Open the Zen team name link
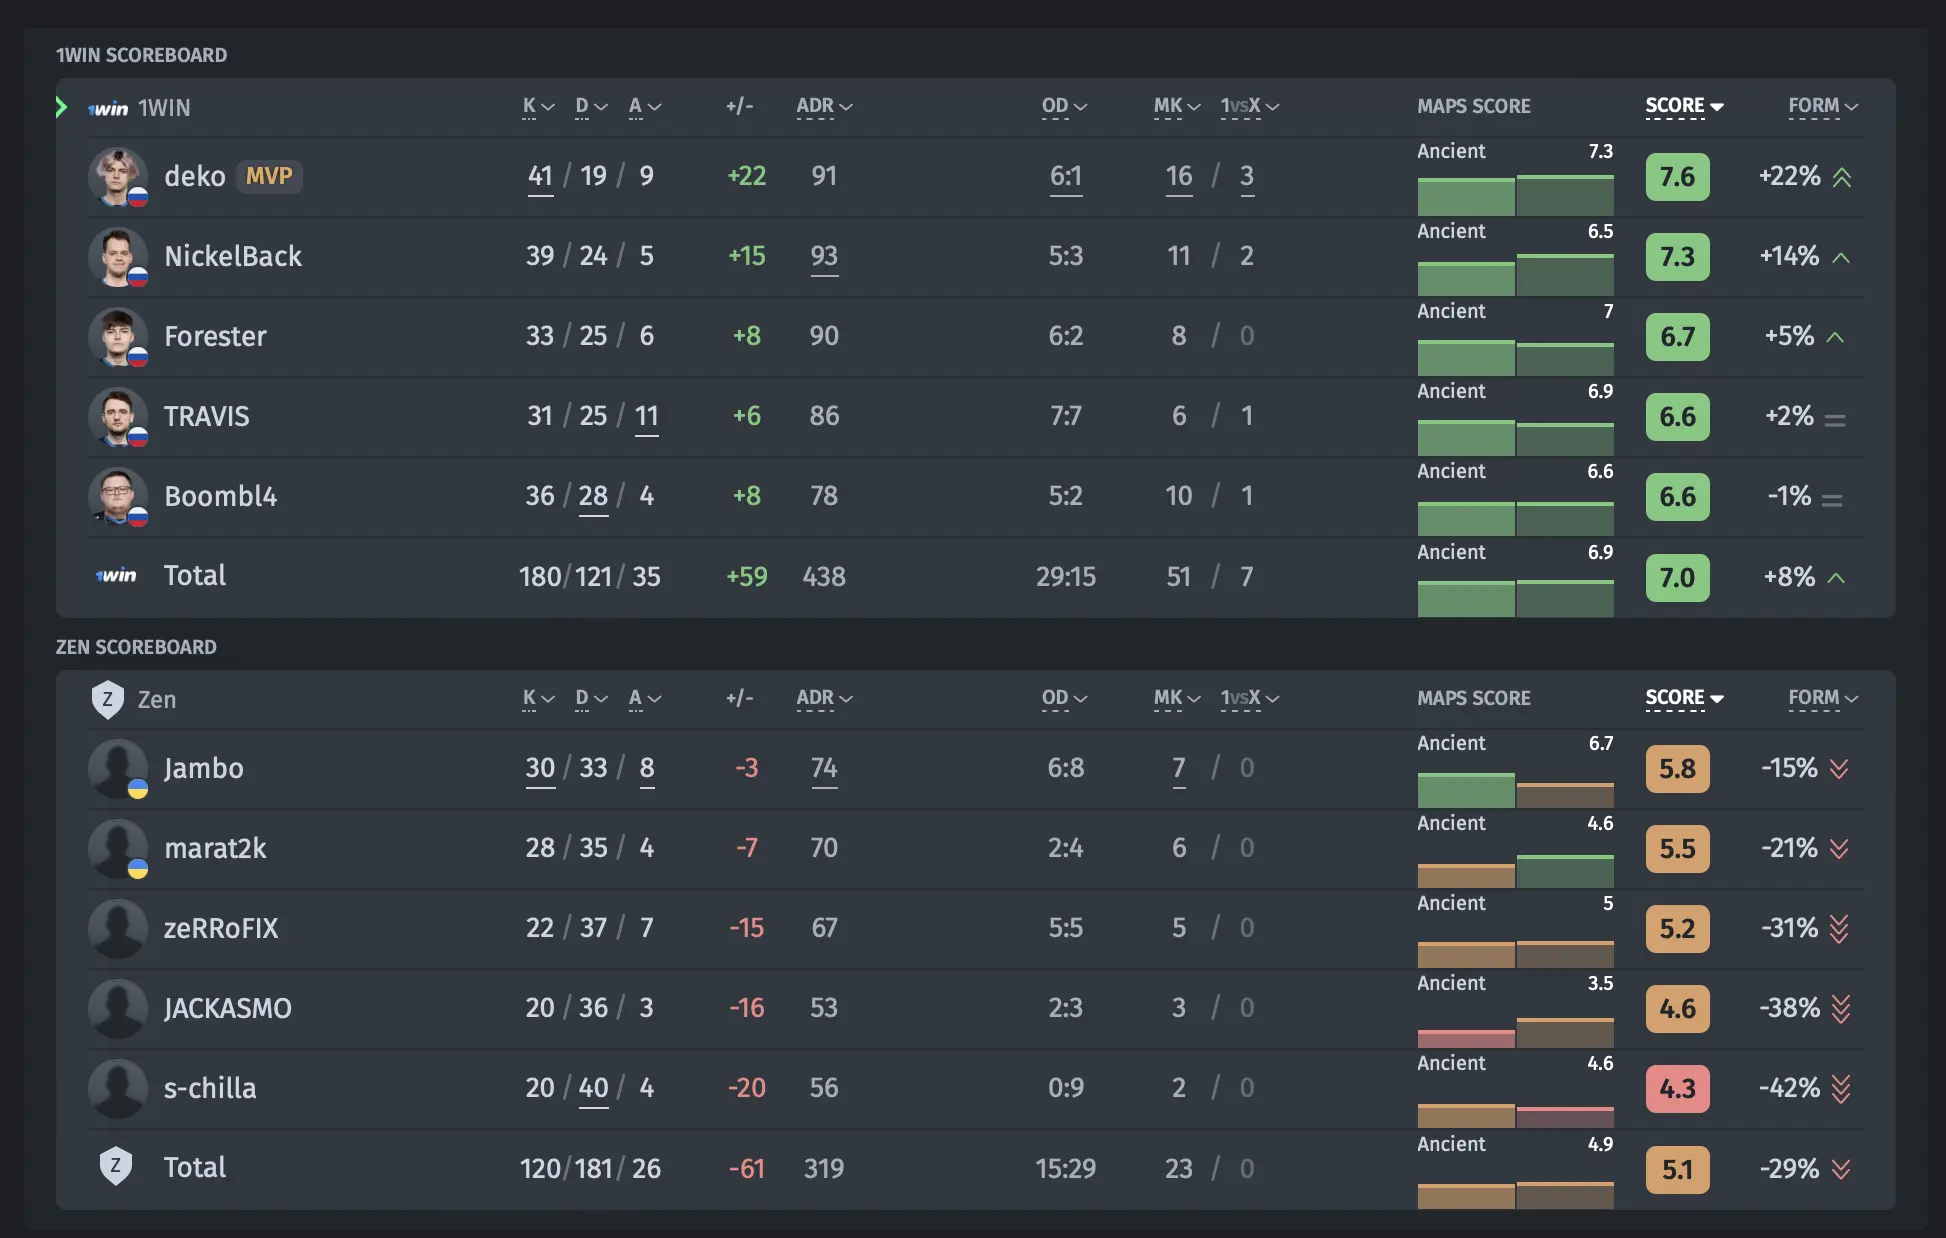 click(157, 699)
